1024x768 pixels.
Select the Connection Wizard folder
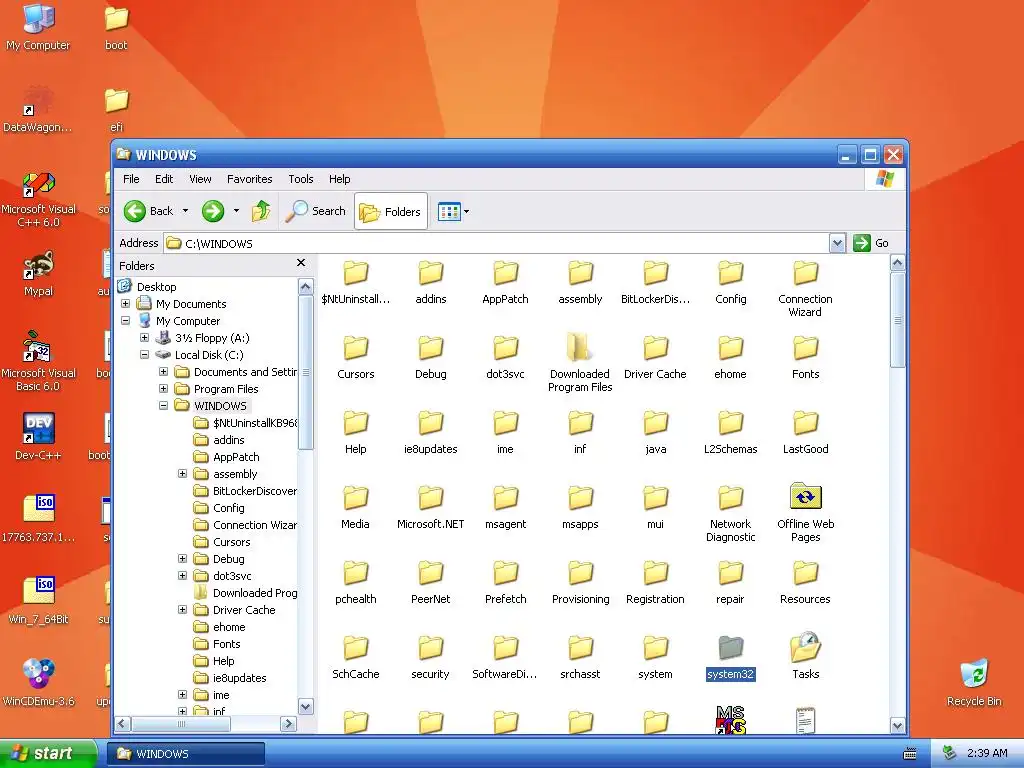point(805,287)
